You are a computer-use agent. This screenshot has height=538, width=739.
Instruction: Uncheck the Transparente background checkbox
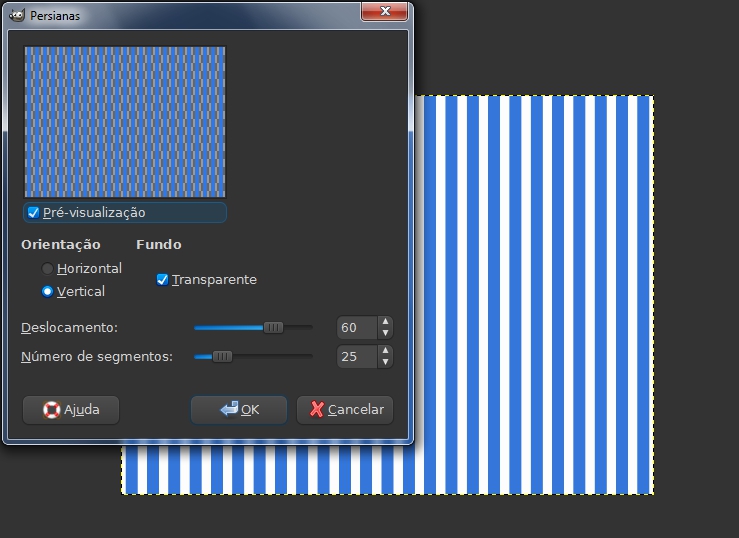point(162,280)
